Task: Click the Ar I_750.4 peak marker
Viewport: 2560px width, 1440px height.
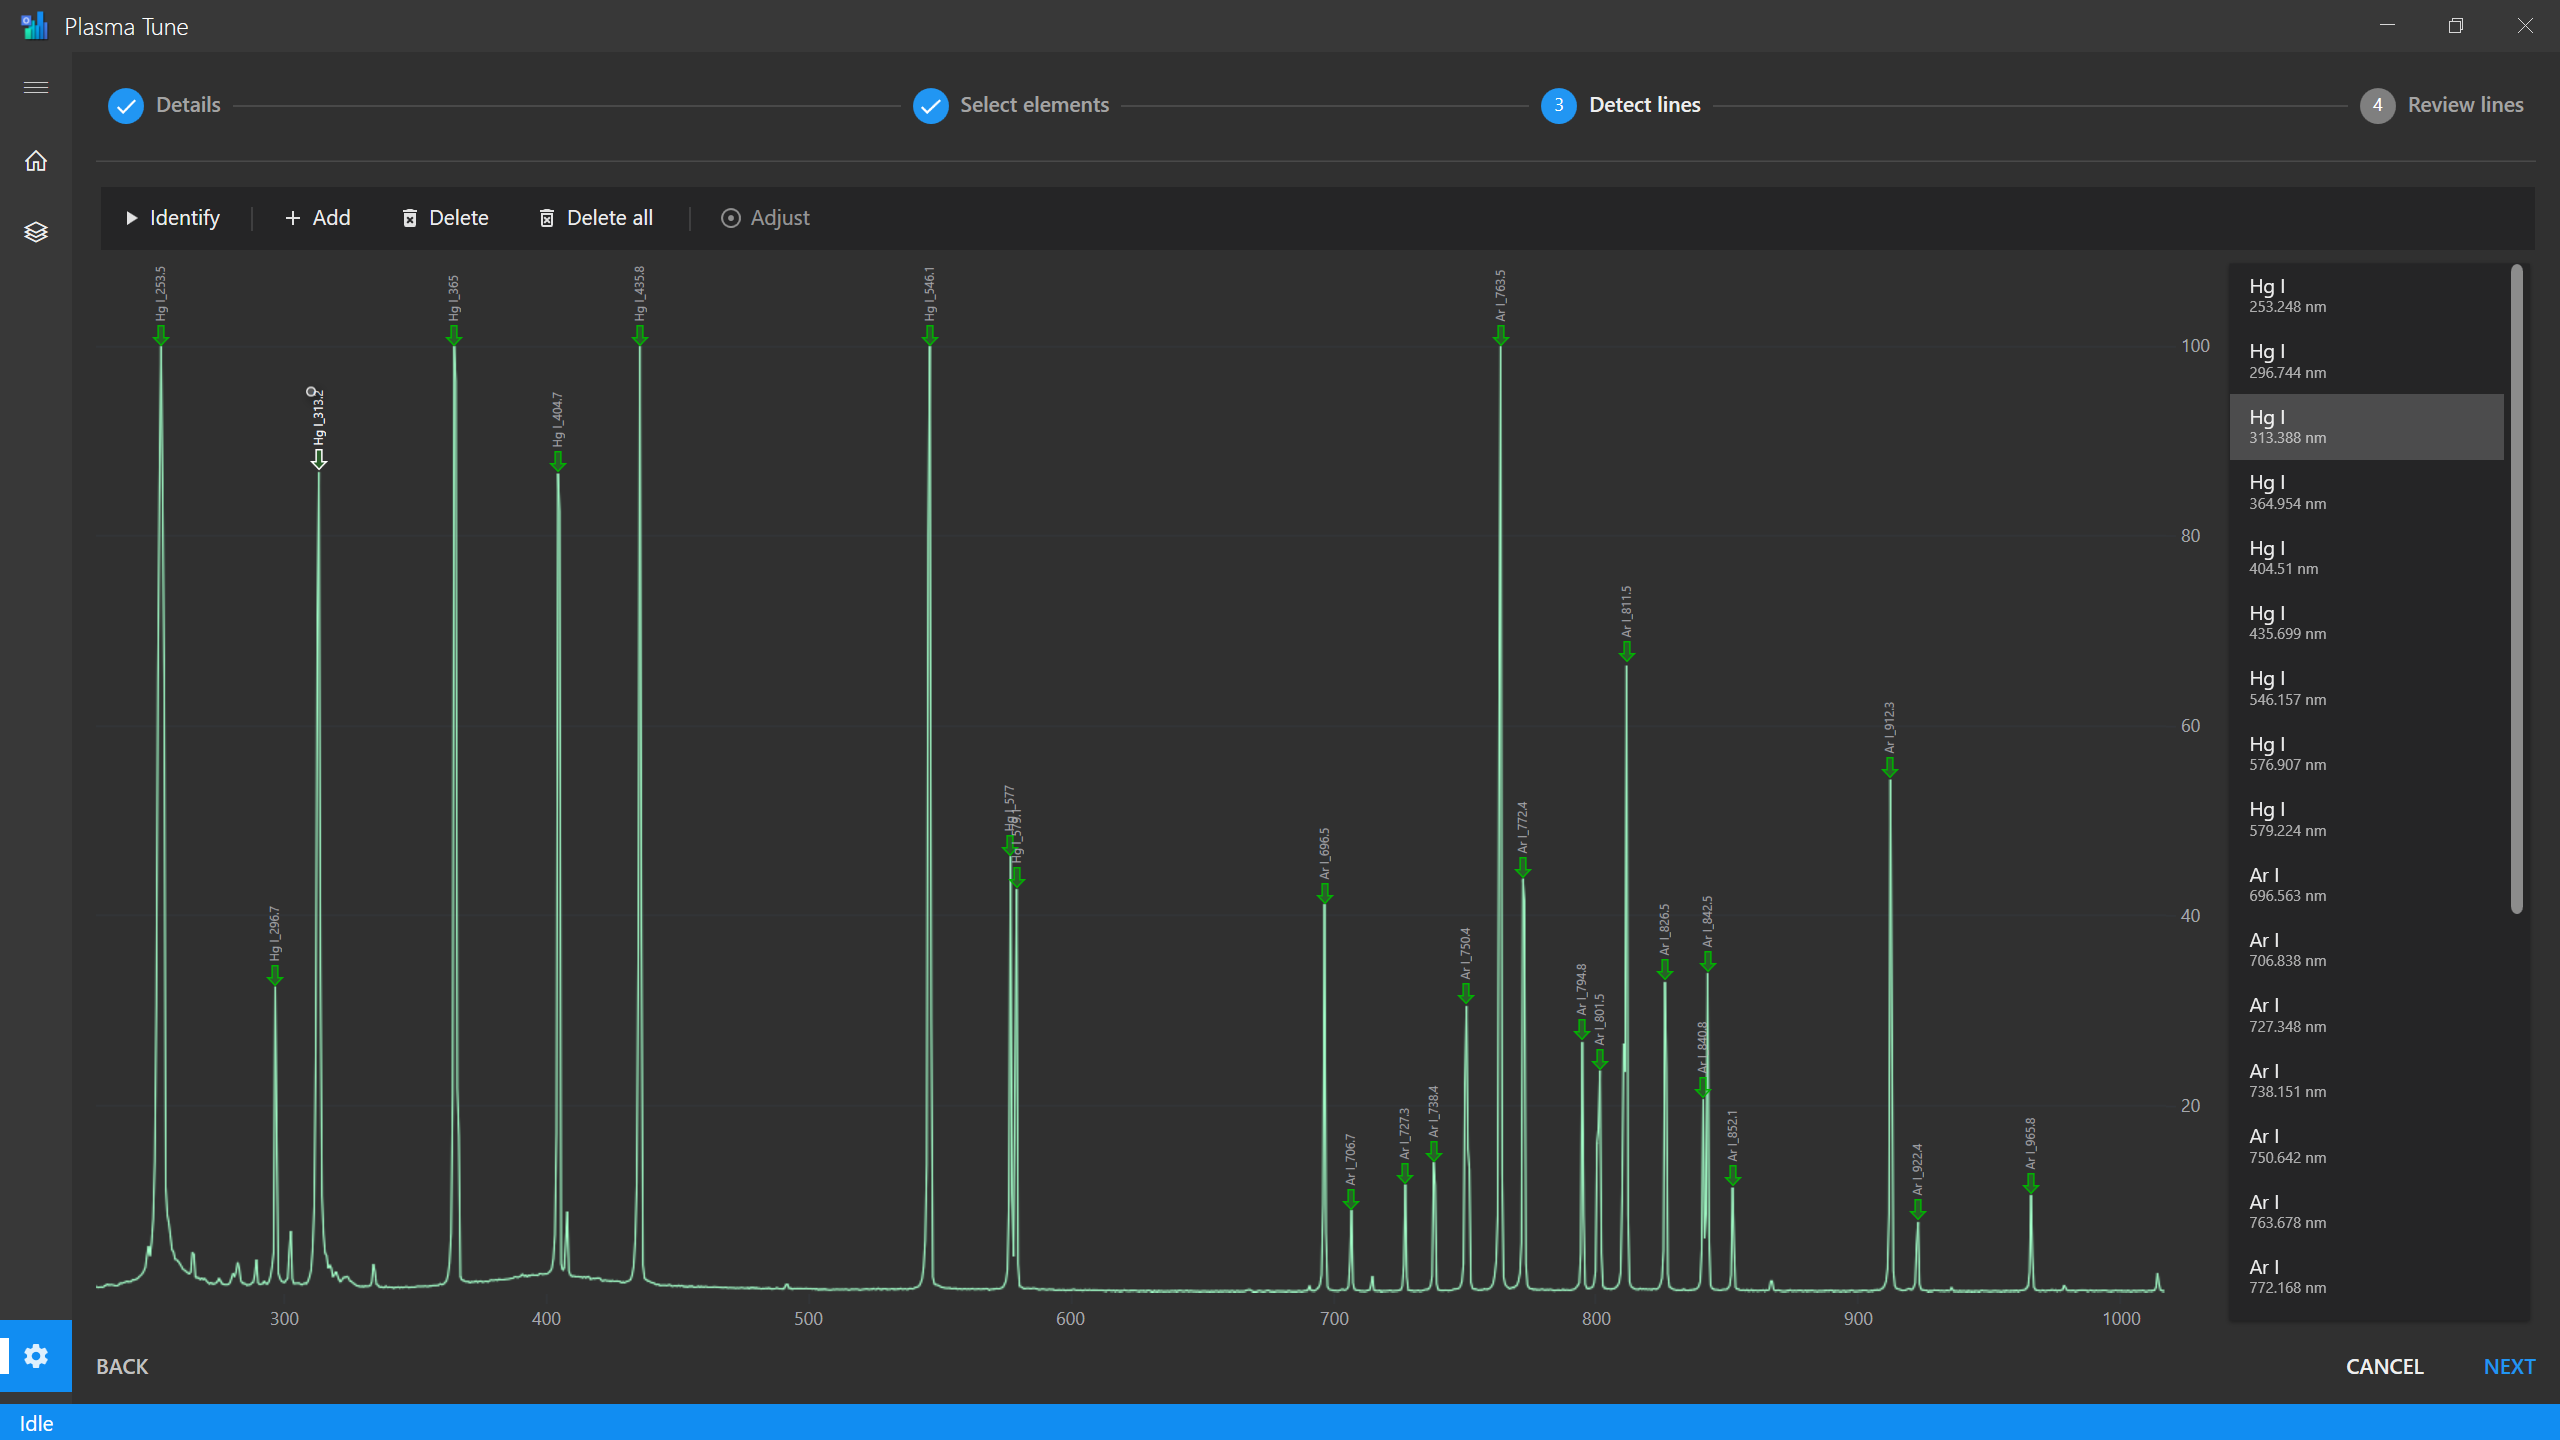Action: point(1466,993)
